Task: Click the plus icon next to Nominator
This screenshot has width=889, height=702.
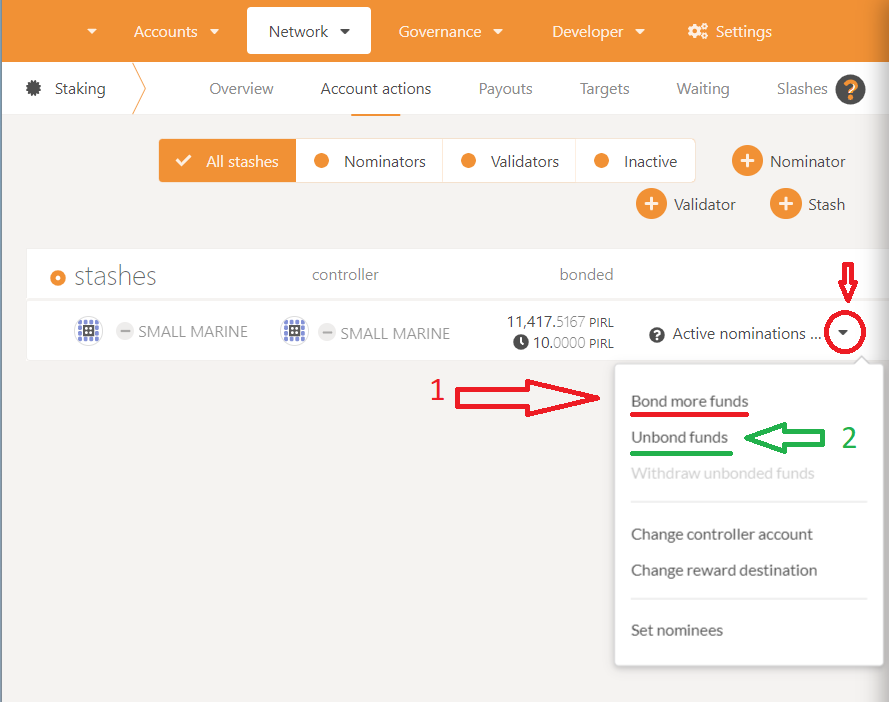Action: point(747,161)
